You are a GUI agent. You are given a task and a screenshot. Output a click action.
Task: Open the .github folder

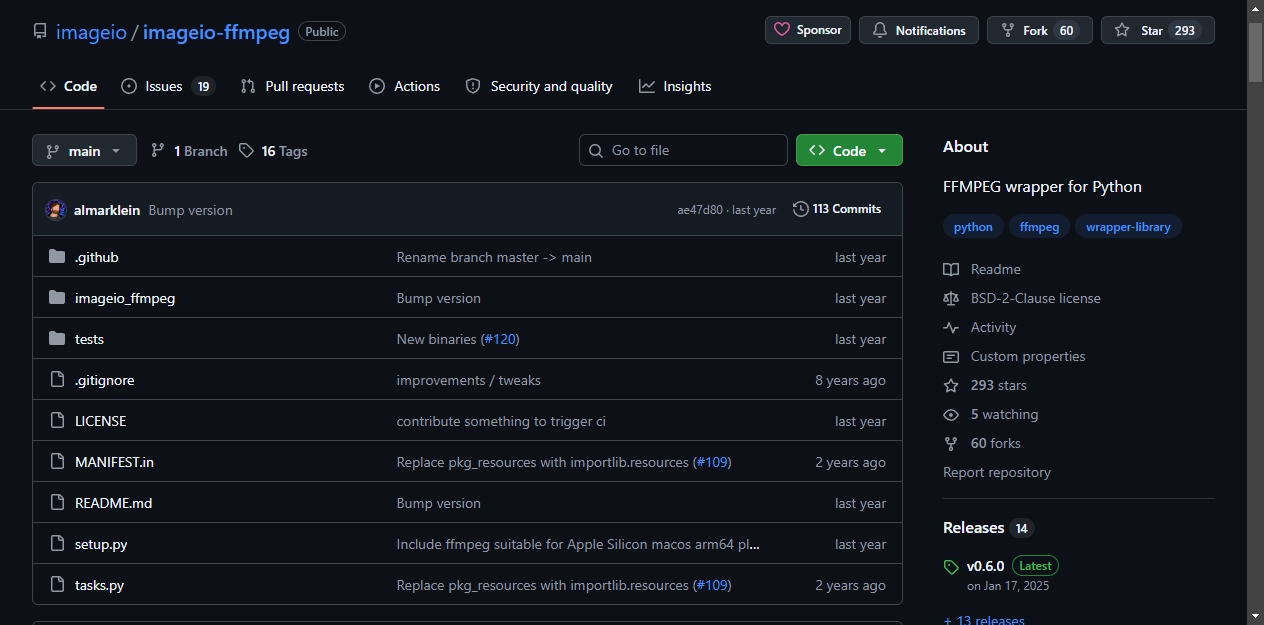pyautogui.click(x=97, y=257)
